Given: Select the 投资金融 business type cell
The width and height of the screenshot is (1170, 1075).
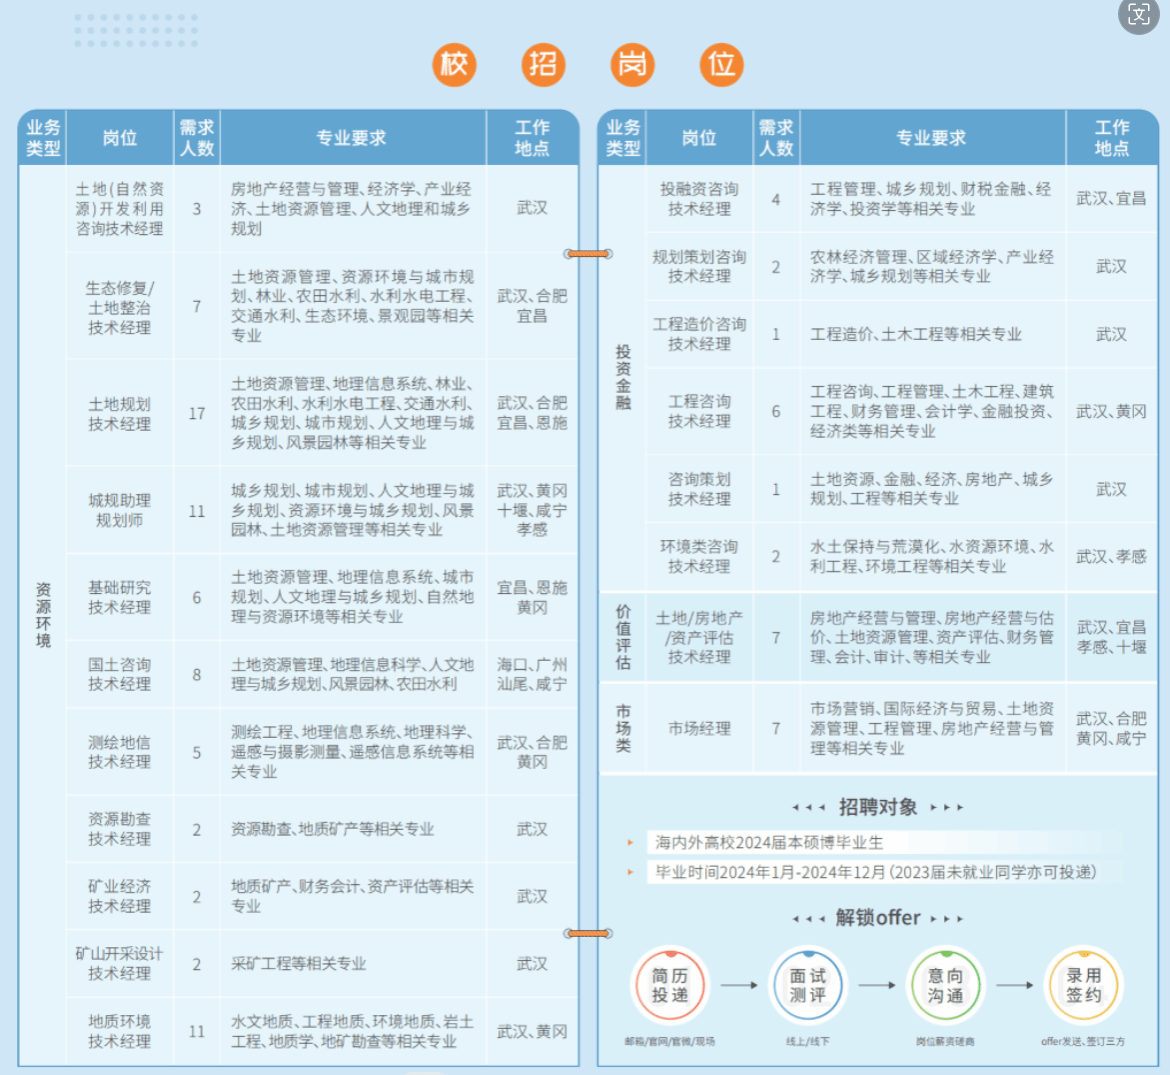Looking at the screenshot, I should point(622,378).
